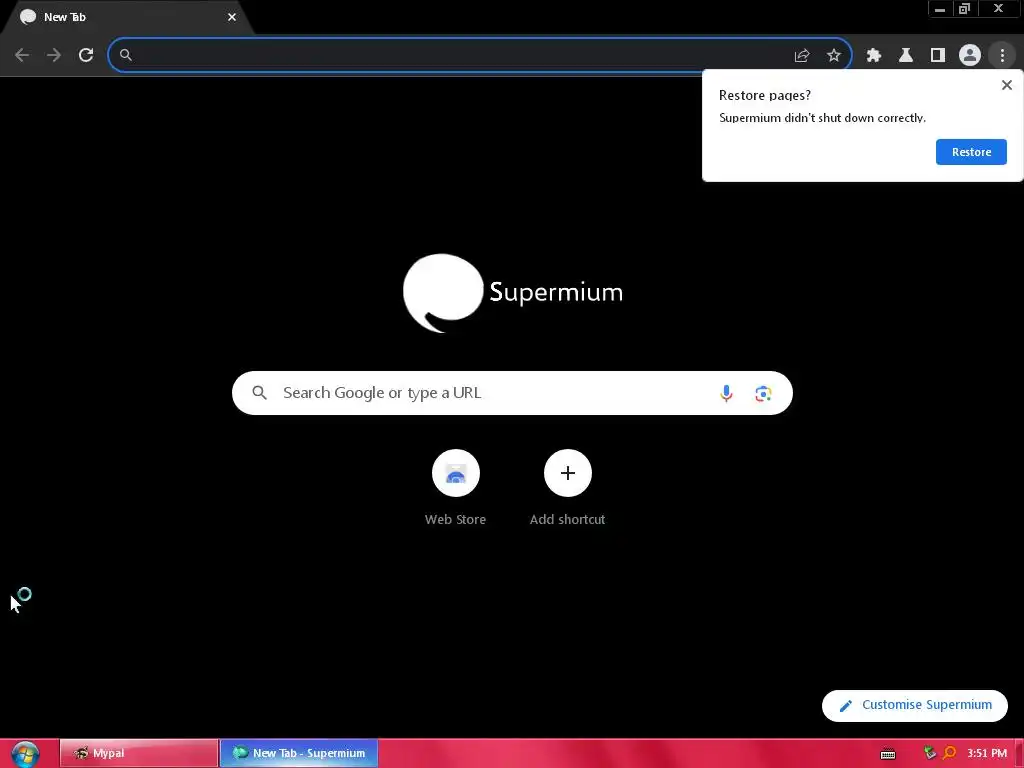Reload the current page

point(86,55)
